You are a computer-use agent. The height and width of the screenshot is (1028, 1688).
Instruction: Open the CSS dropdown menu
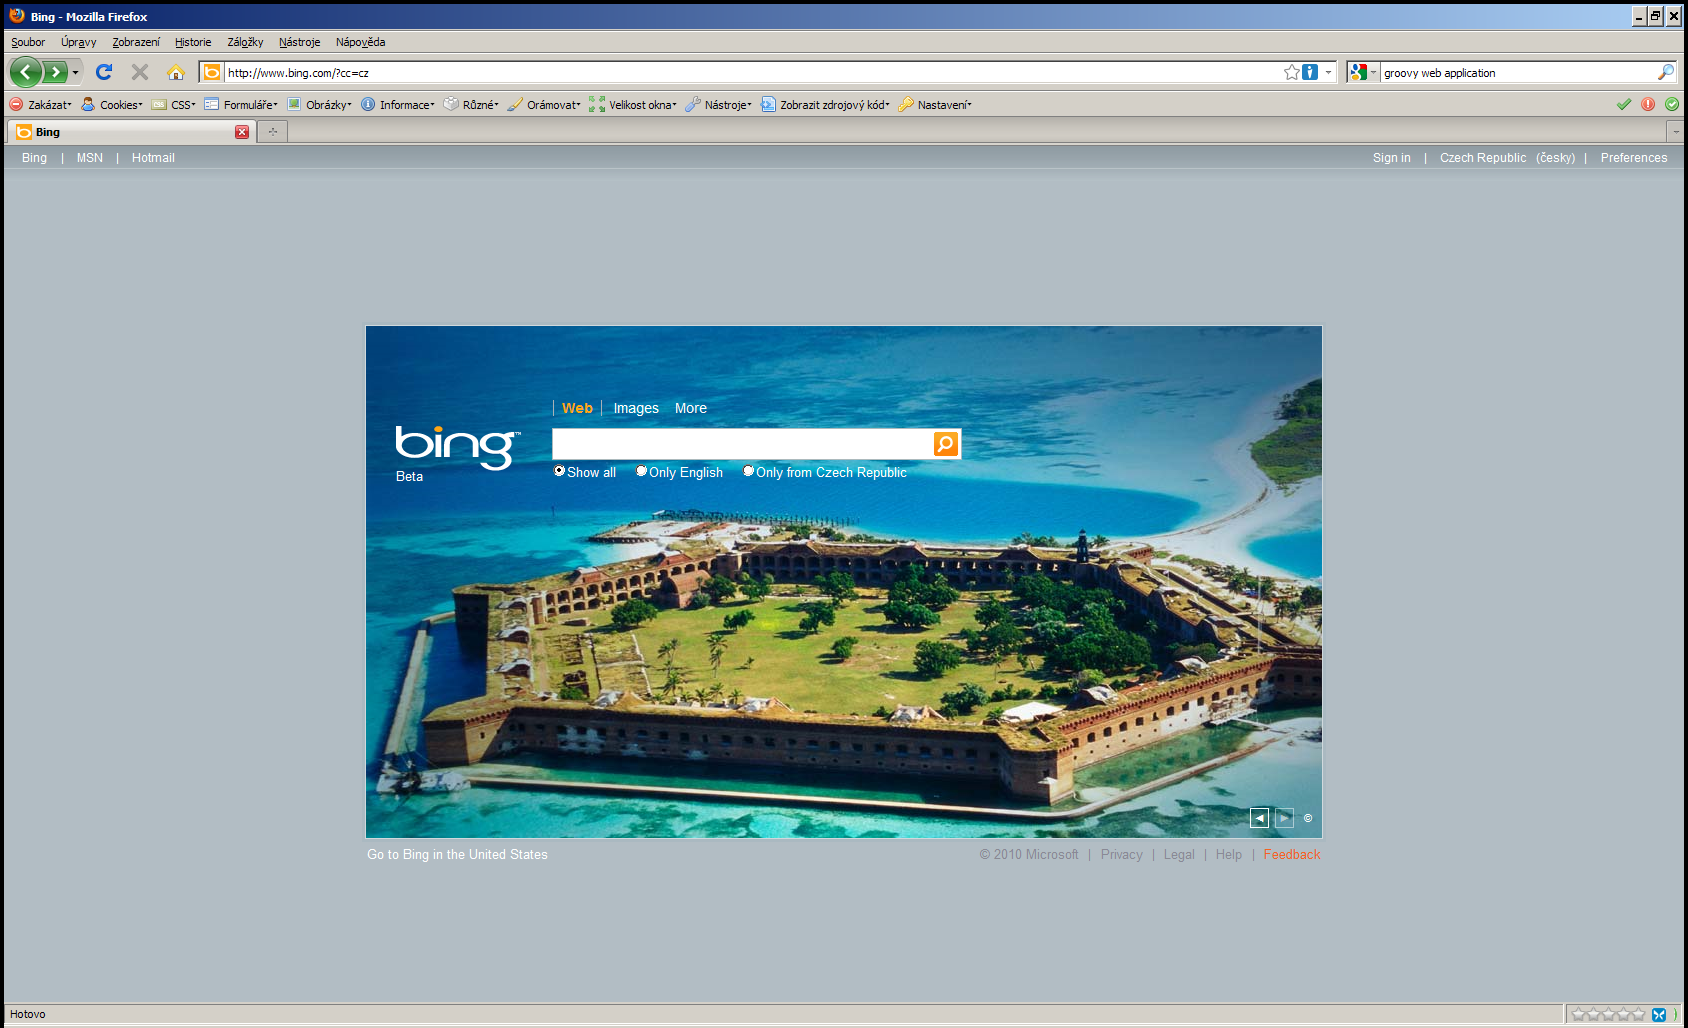coord(174,104)
